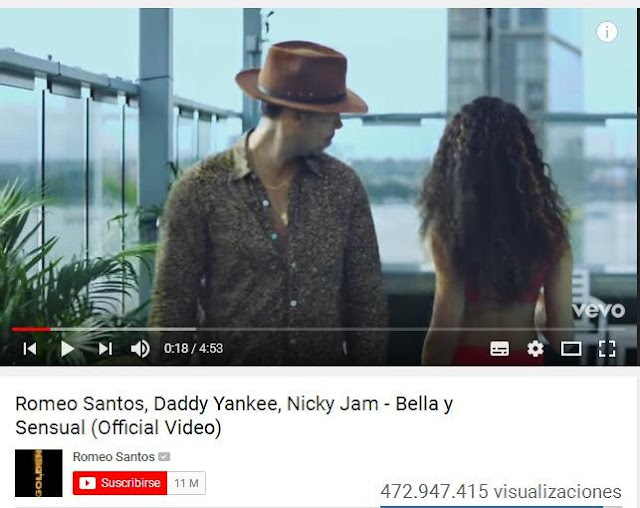Open player settings gear
640x508 pixels.
[535, 349]
